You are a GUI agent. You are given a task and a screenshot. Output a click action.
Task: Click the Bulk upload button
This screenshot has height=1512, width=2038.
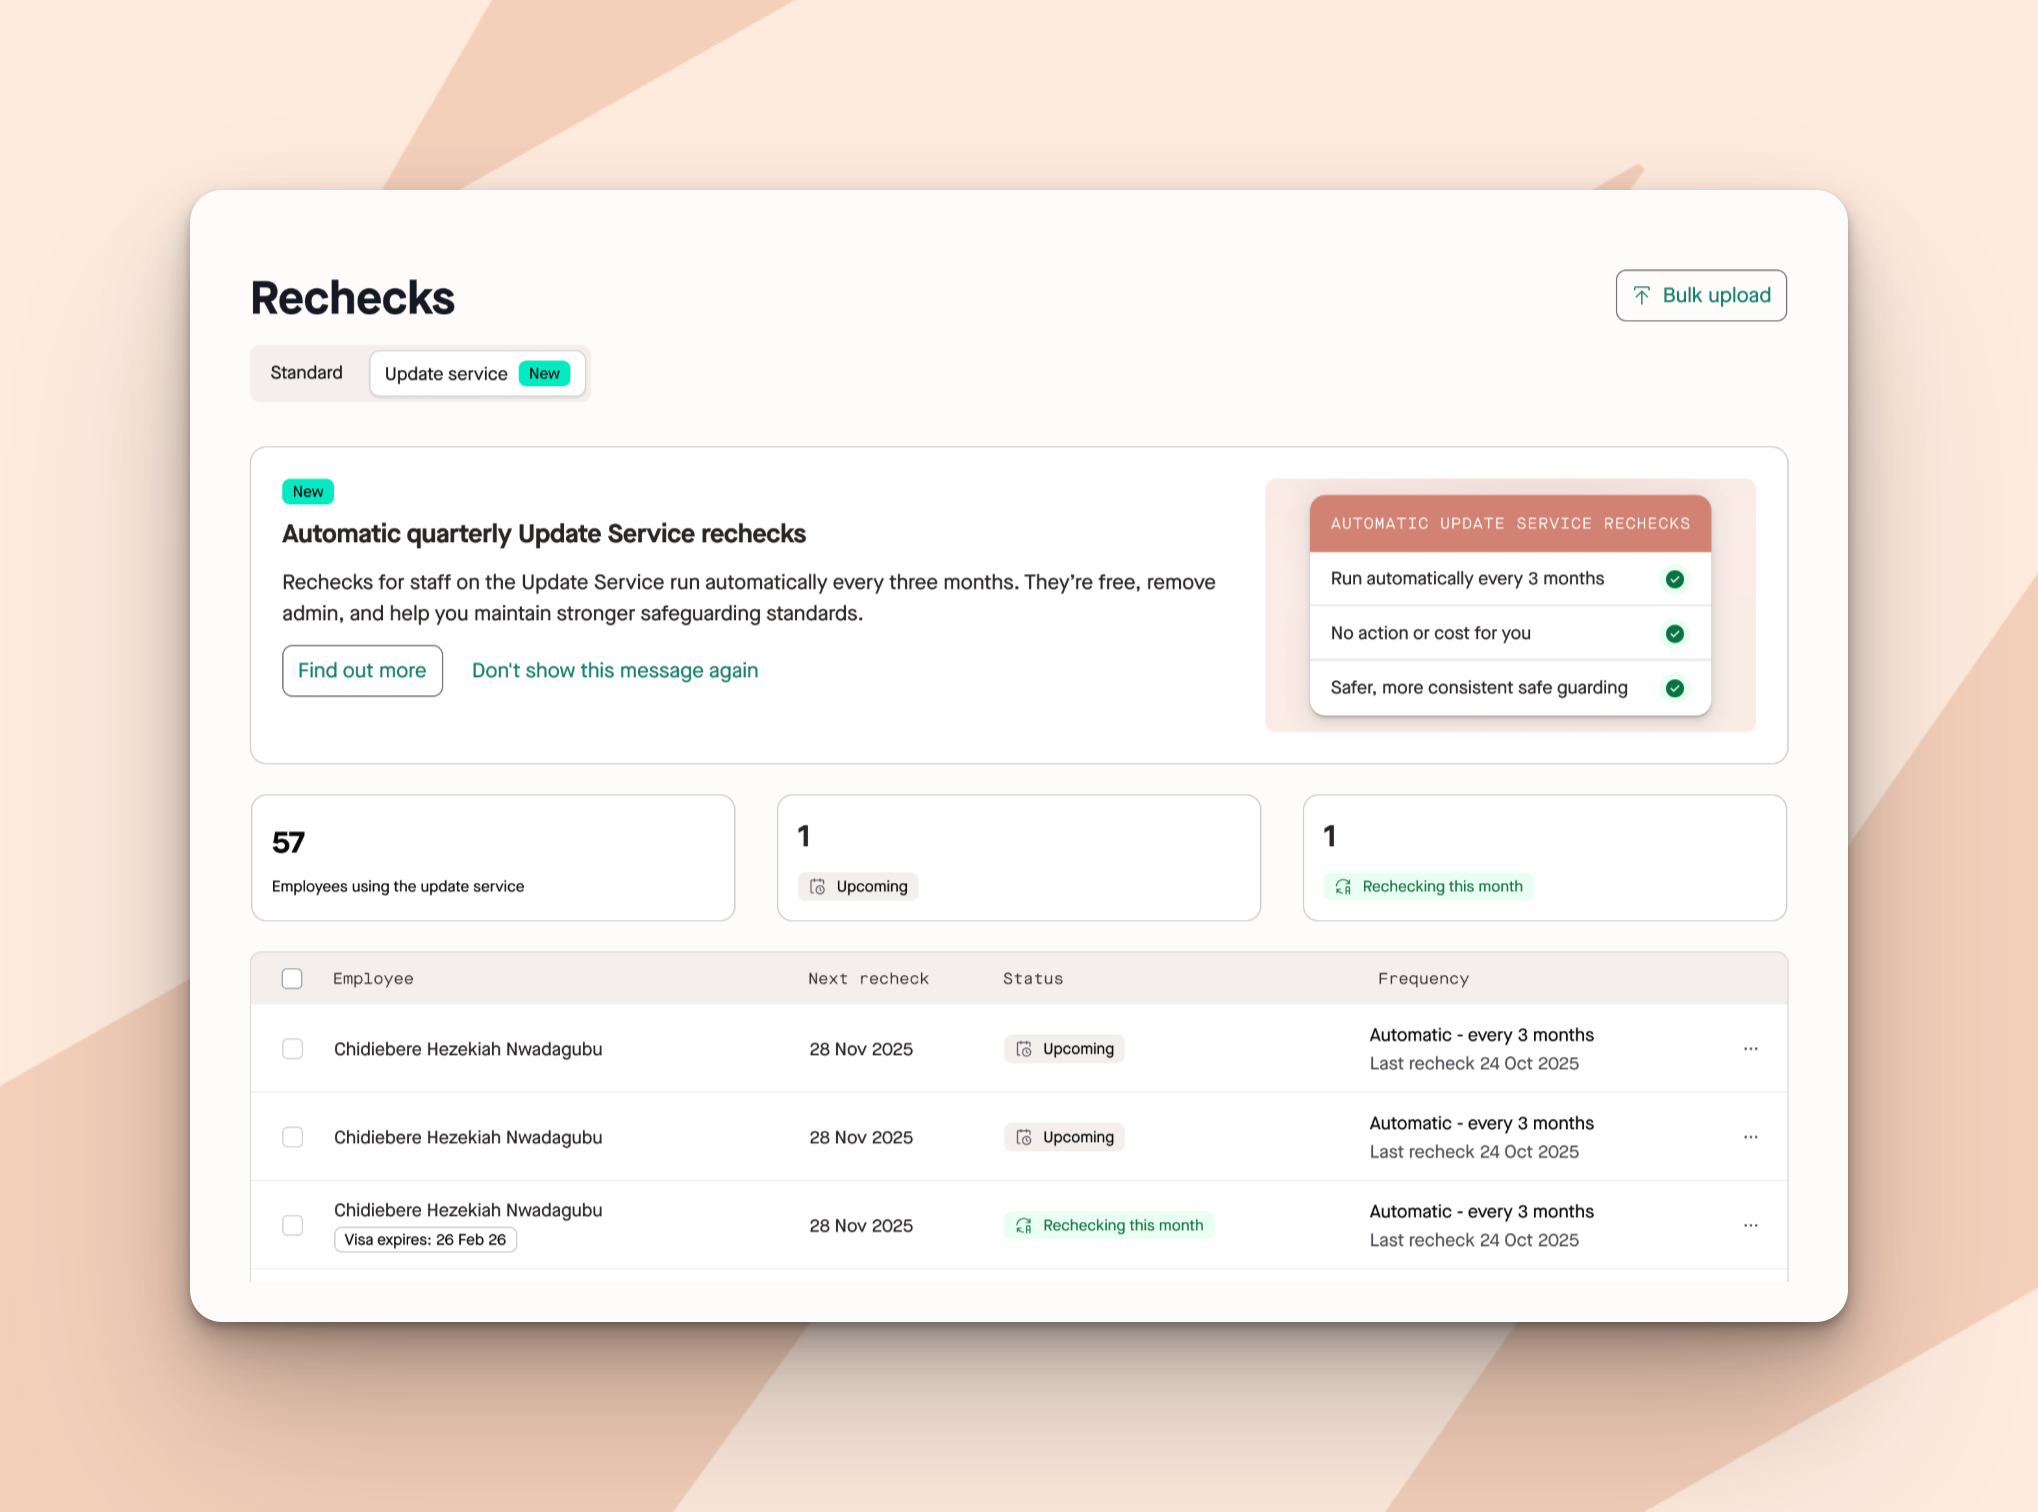tap(1701, 295)
